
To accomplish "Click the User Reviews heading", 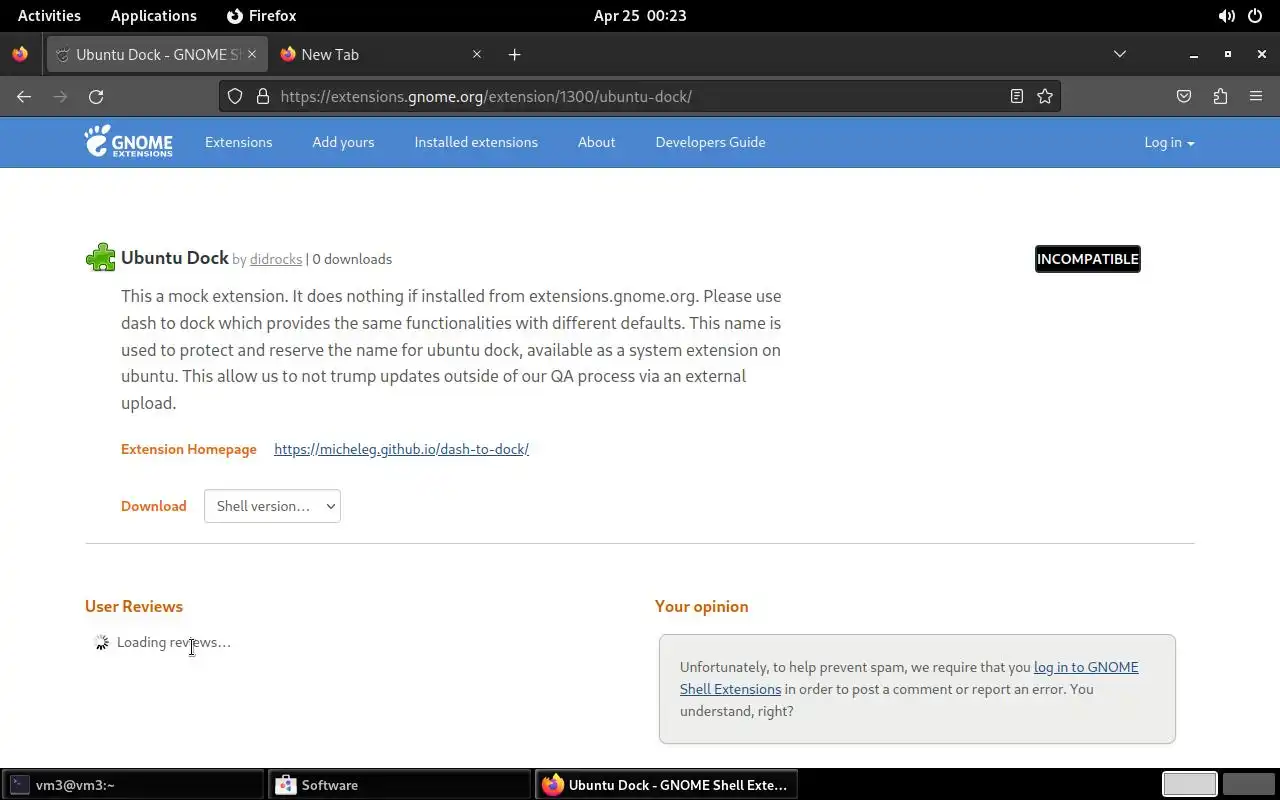I will click(x=134, y=606).
